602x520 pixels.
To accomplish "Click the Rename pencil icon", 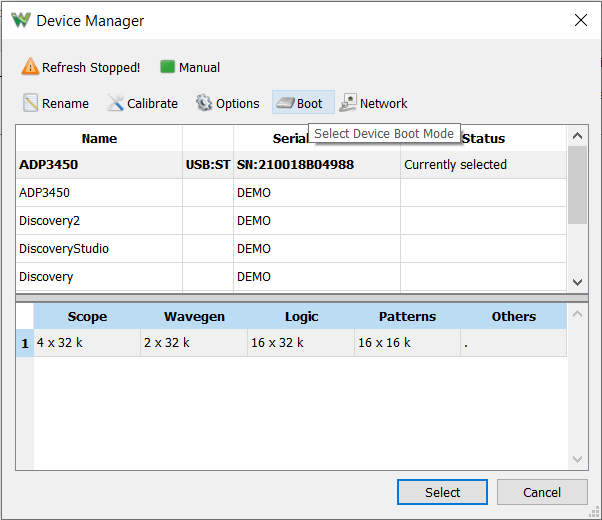I will (30, 103).
